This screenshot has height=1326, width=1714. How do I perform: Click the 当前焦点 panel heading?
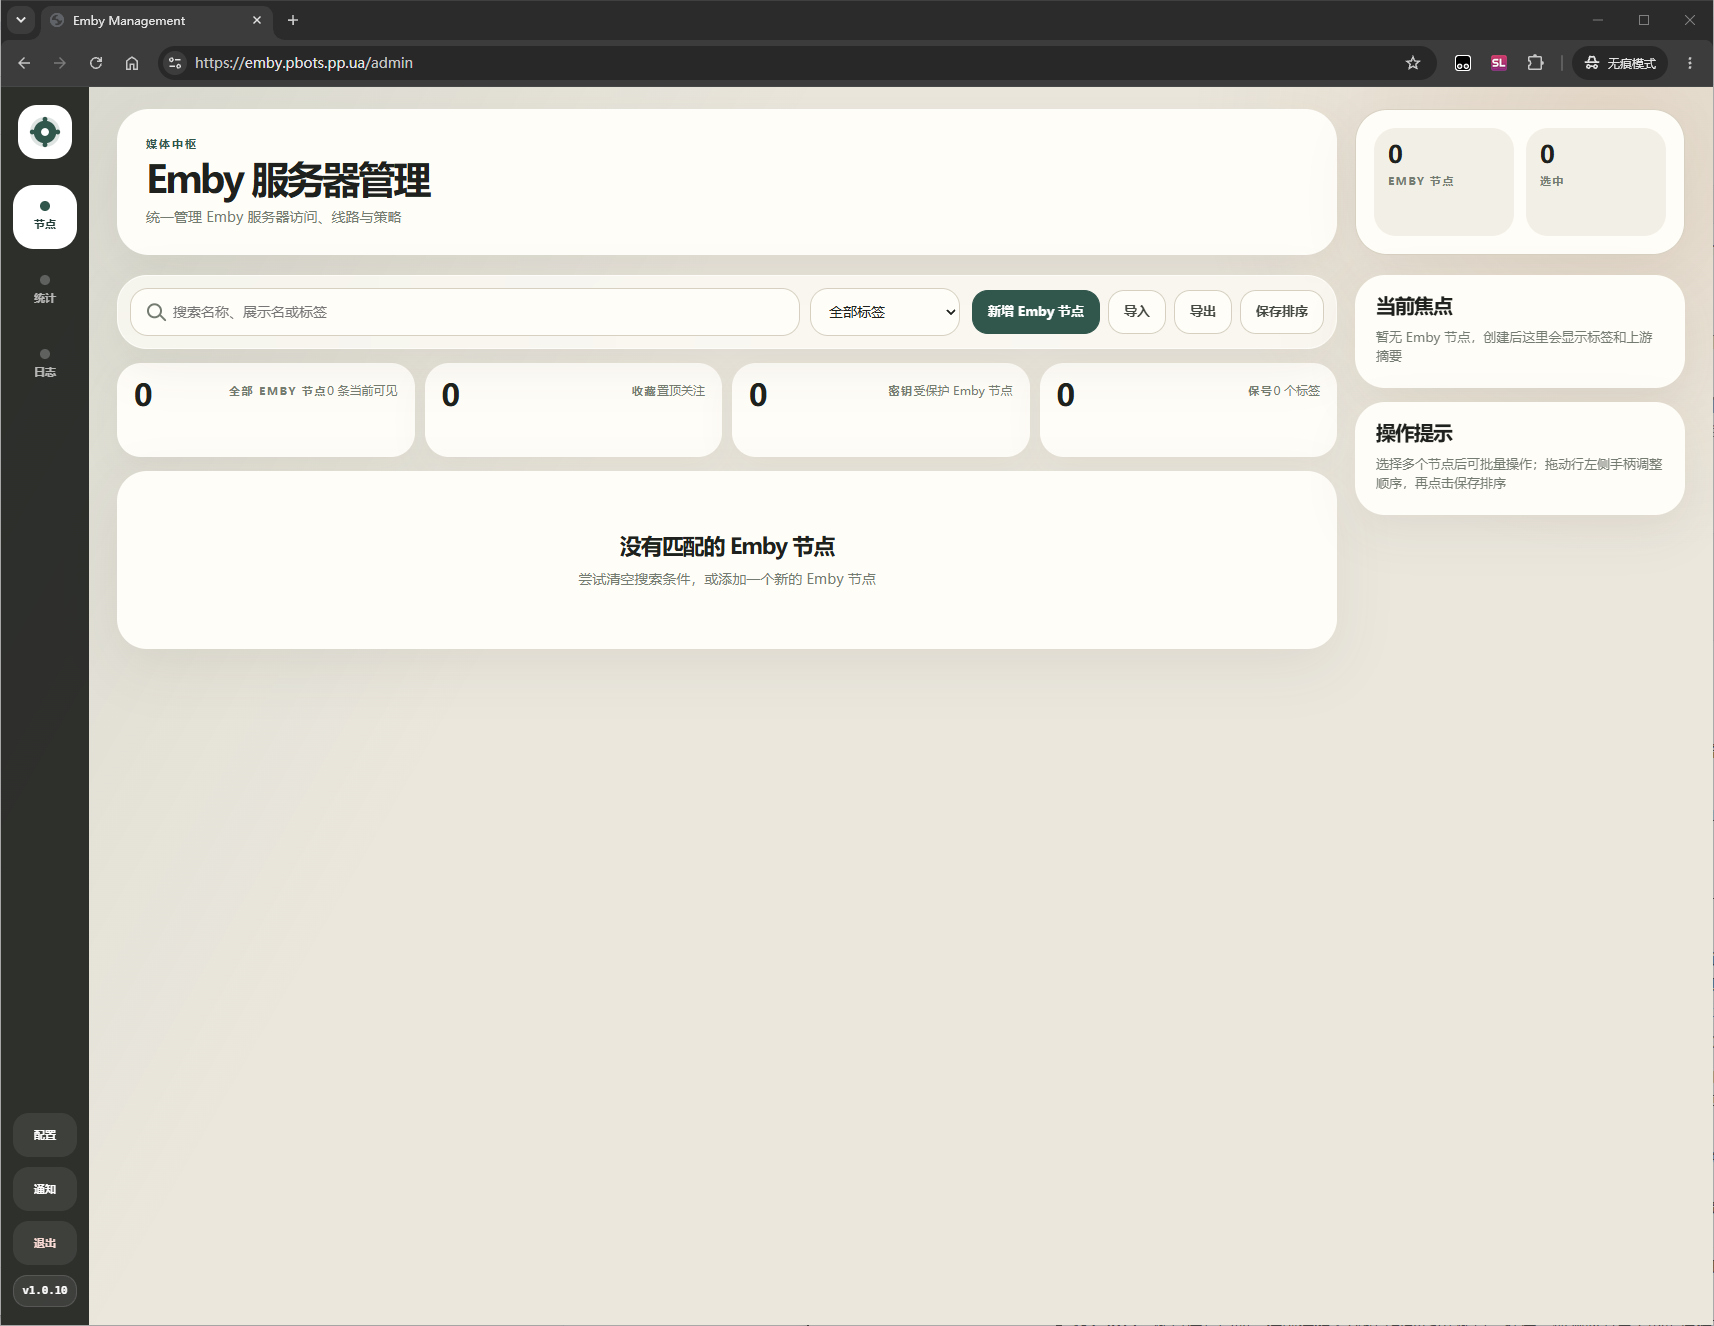tap(1414, 306)
